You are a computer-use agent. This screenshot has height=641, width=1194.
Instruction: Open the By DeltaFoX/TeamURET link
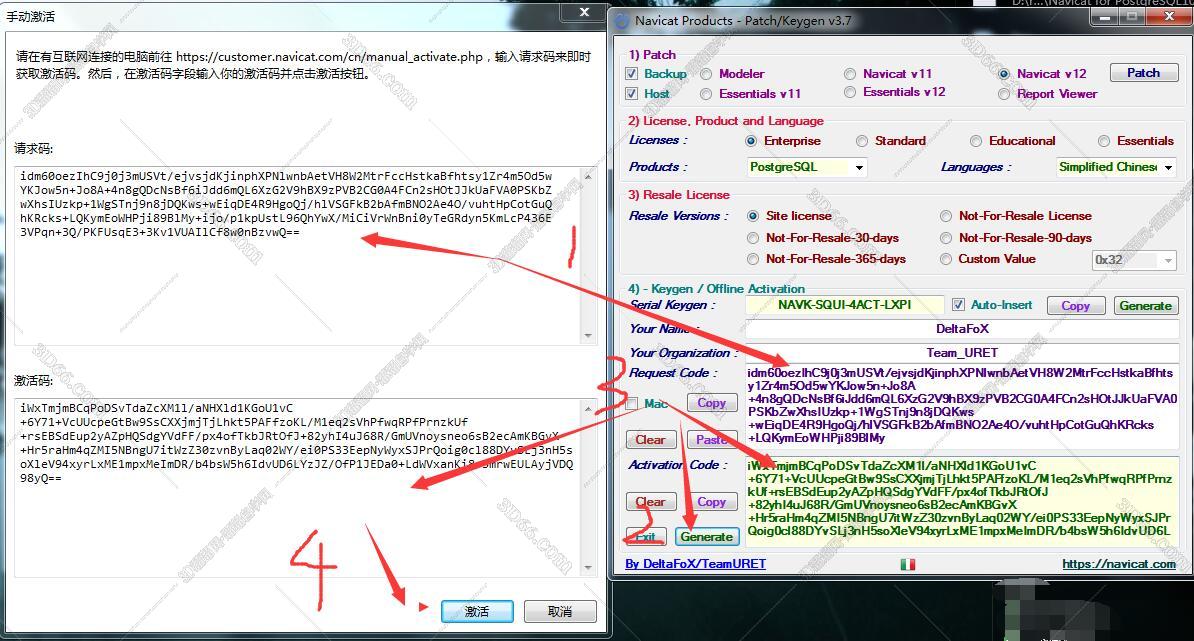pyautogui.click(x=695, y=564)
